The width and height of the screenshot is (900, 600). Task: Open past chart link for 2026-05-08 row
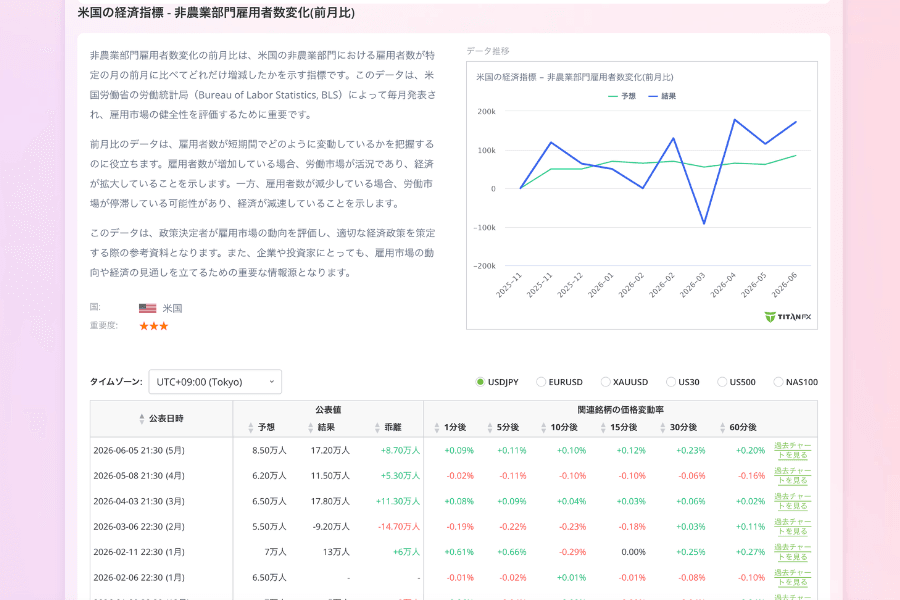point(793,475)
